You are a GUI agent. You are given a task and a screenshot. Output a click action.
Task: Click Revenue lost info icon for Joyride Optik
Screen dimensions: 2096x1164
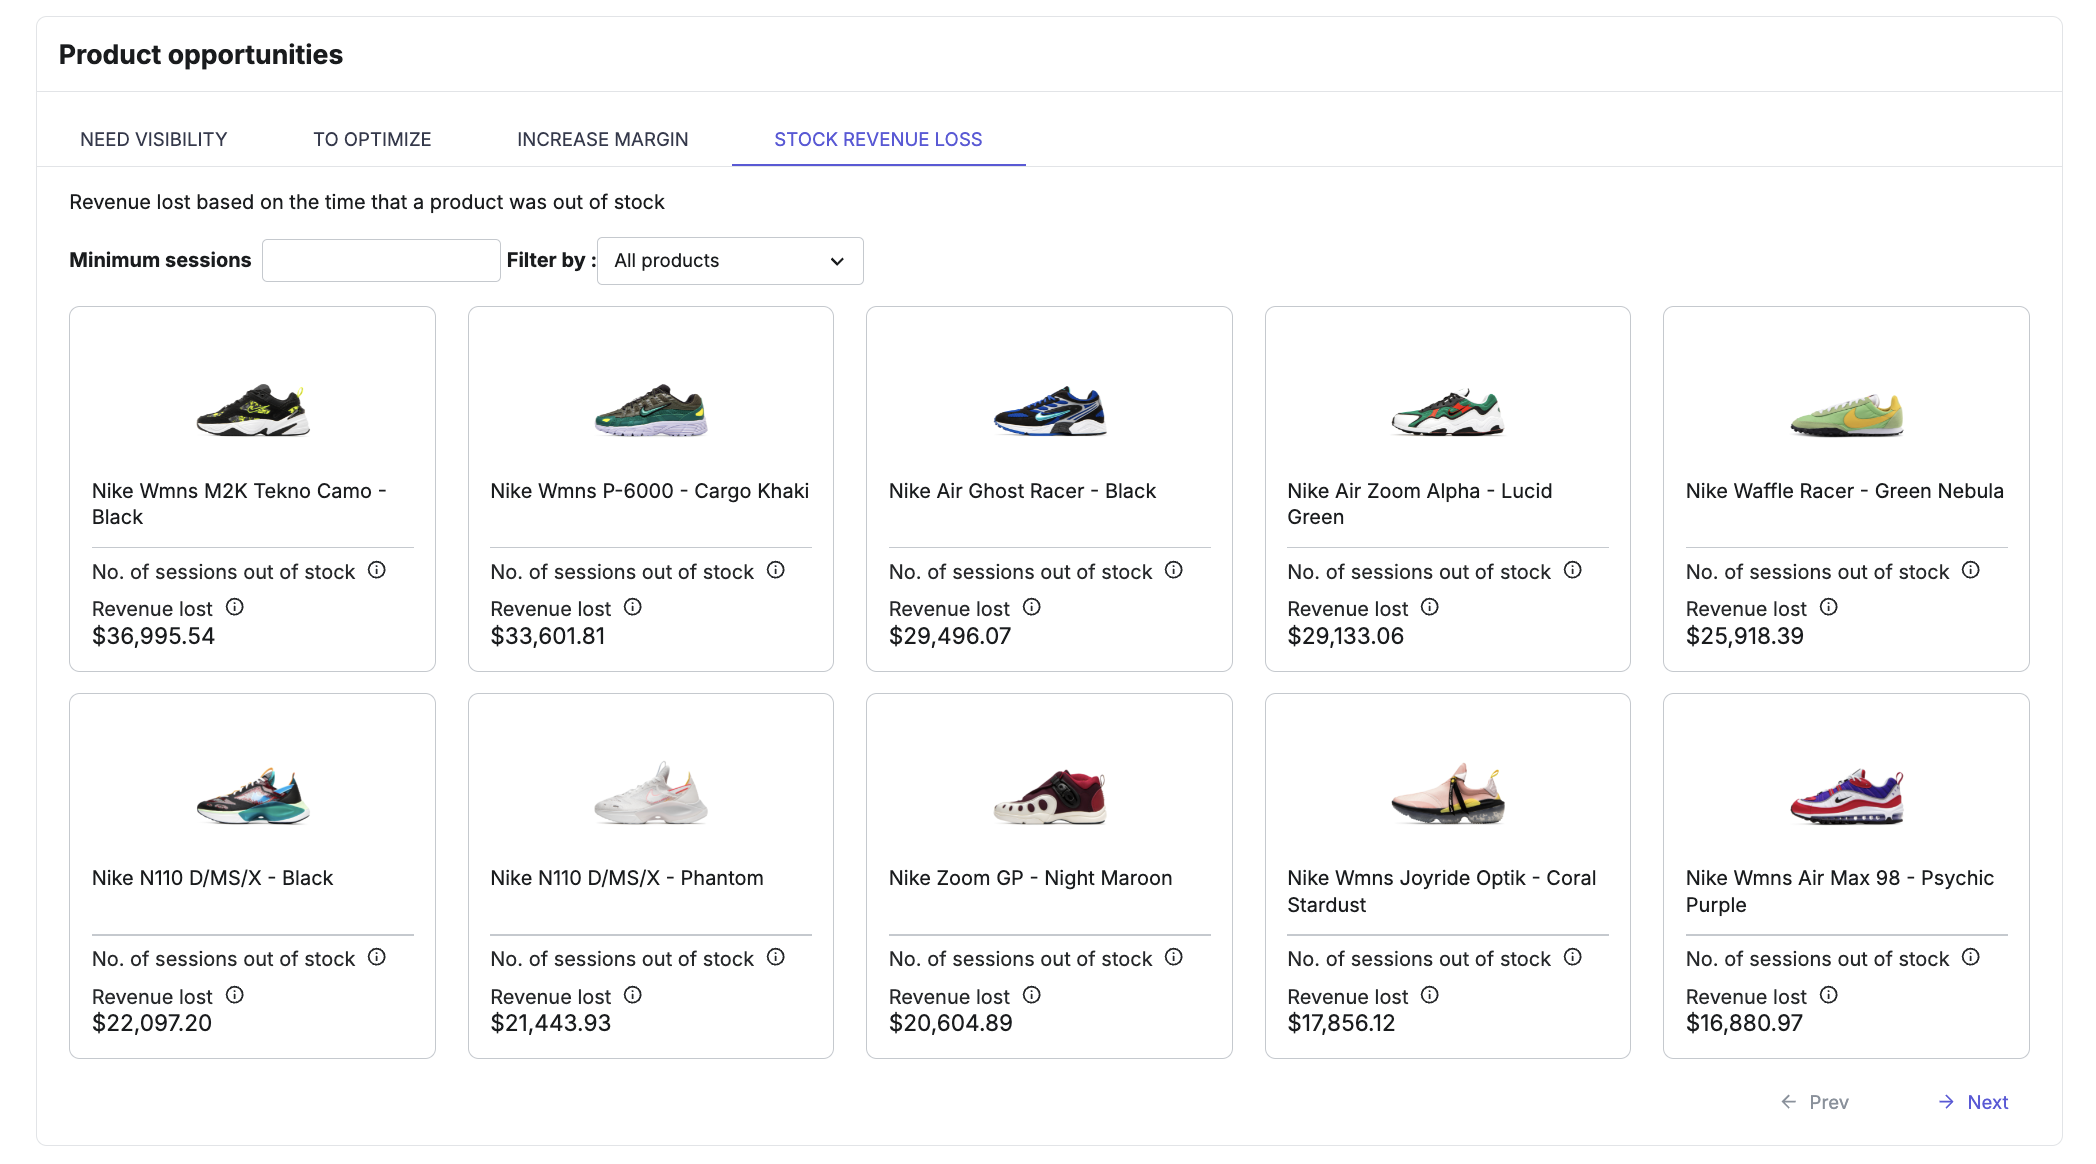tap(1430, 995)
